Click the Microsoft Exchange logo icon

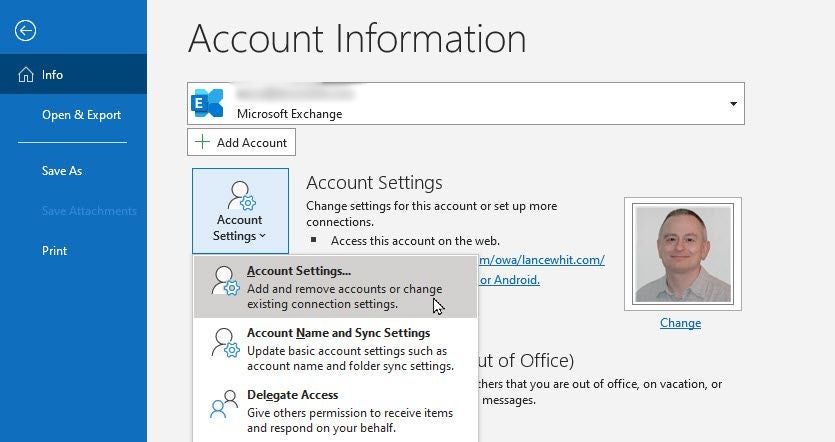207,103
